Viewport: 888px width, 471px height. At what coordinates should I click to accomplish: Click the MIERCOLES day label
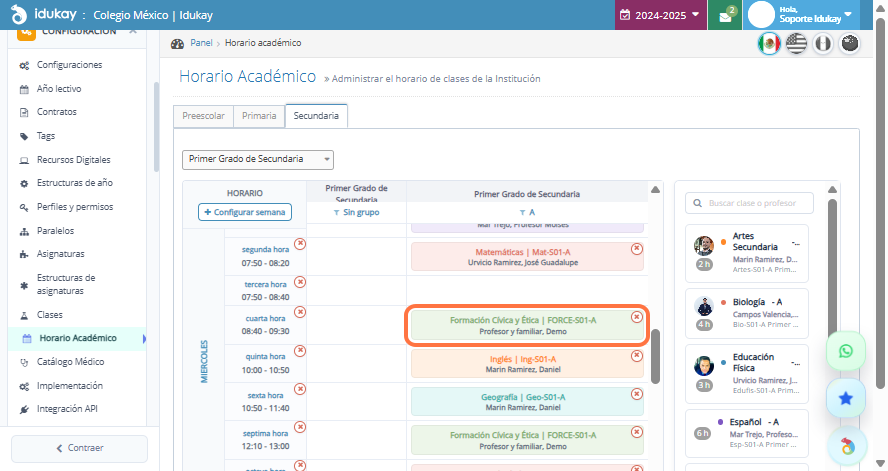[x=204, y=362]
